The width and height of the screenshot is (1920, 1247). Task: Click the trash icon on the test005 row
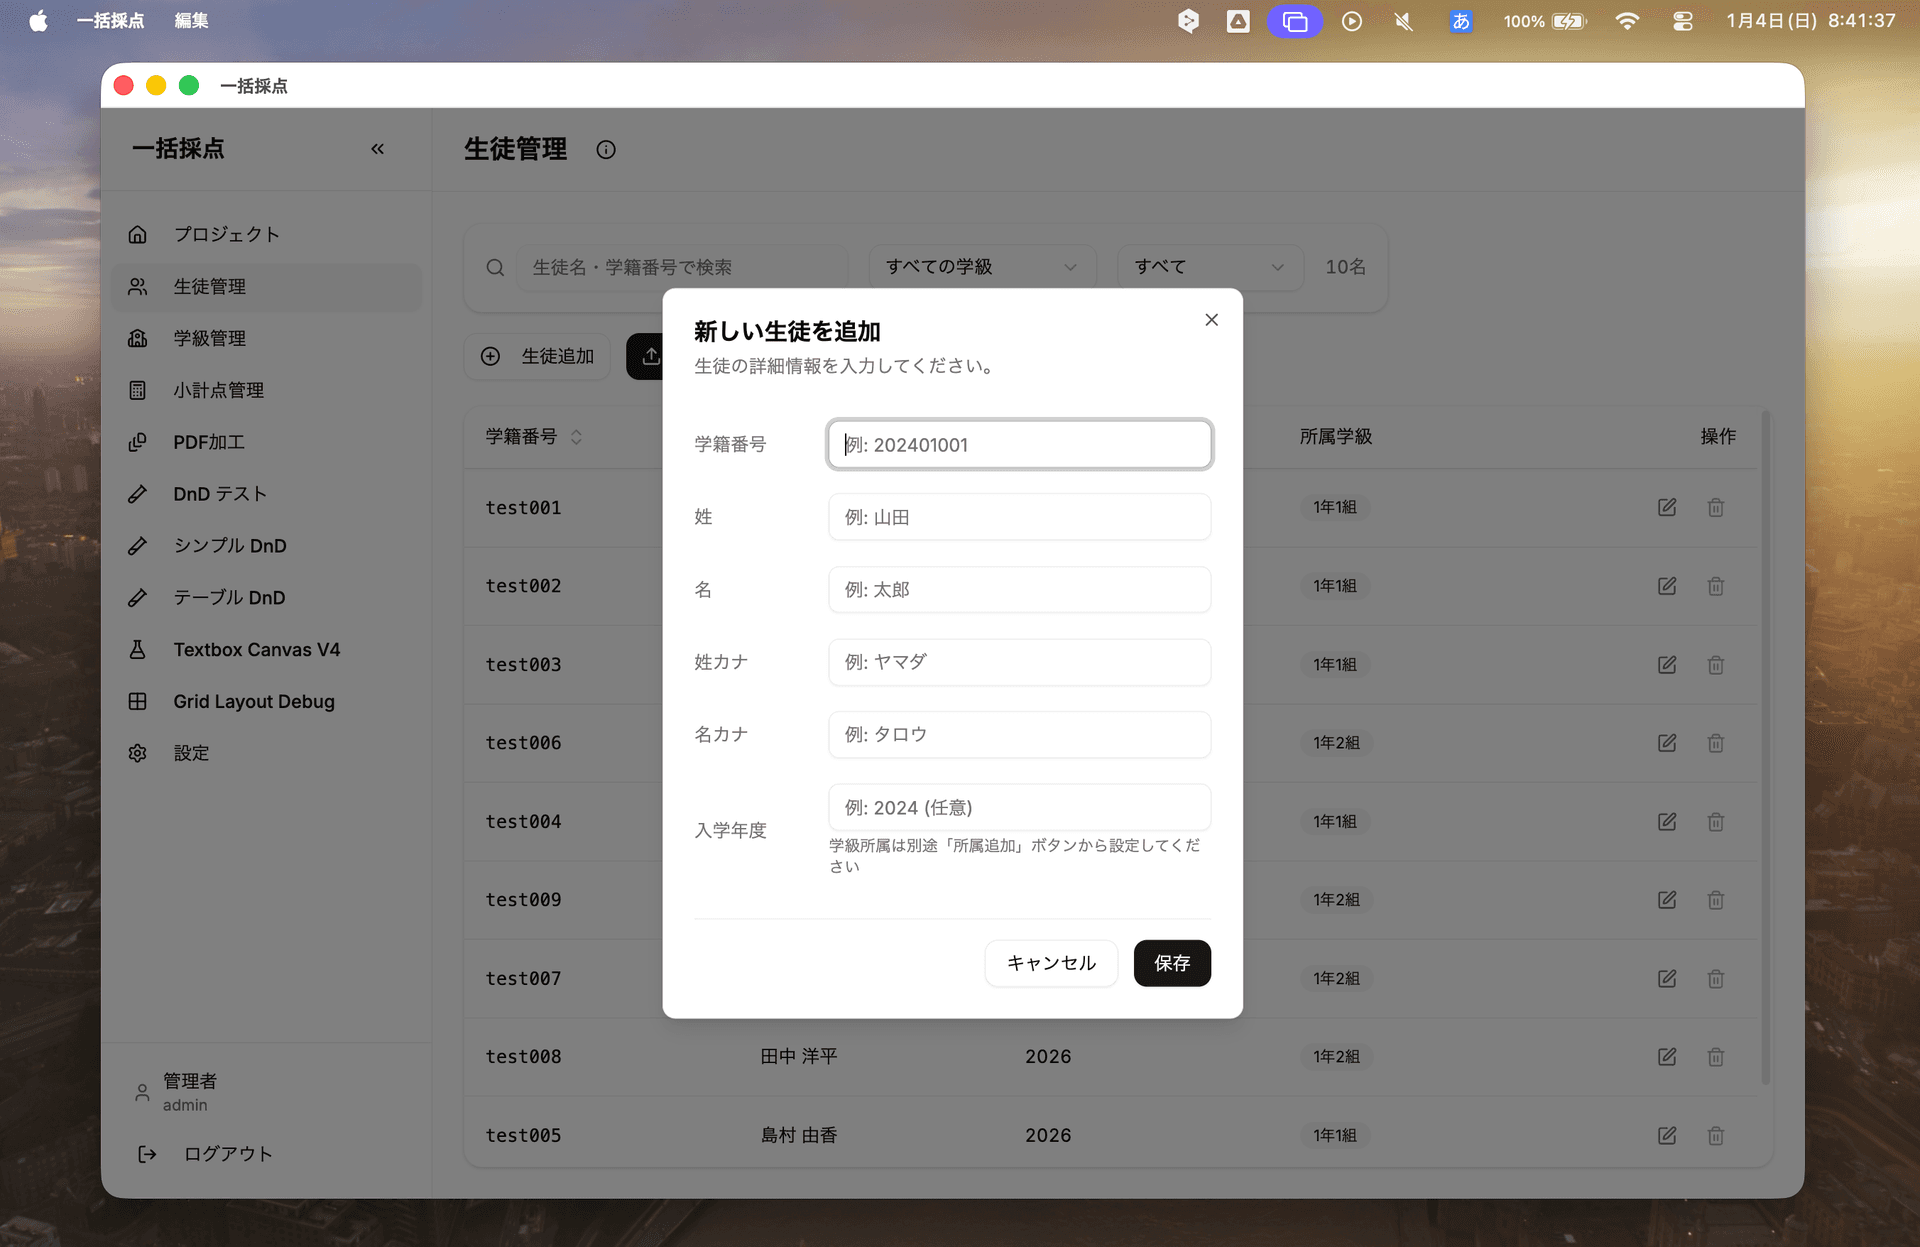click(x=1716, y=1135)
